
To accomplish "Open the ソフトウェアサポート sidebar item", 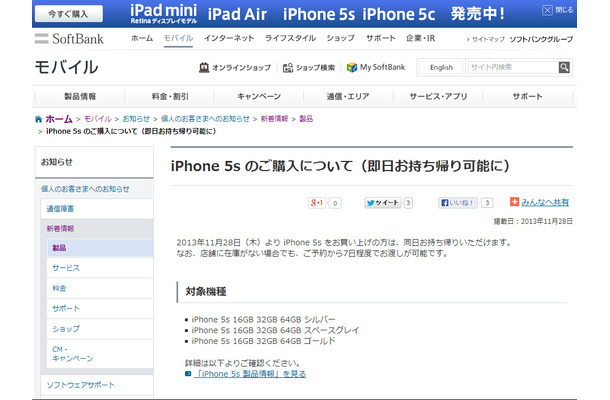I will coord(97,385).
